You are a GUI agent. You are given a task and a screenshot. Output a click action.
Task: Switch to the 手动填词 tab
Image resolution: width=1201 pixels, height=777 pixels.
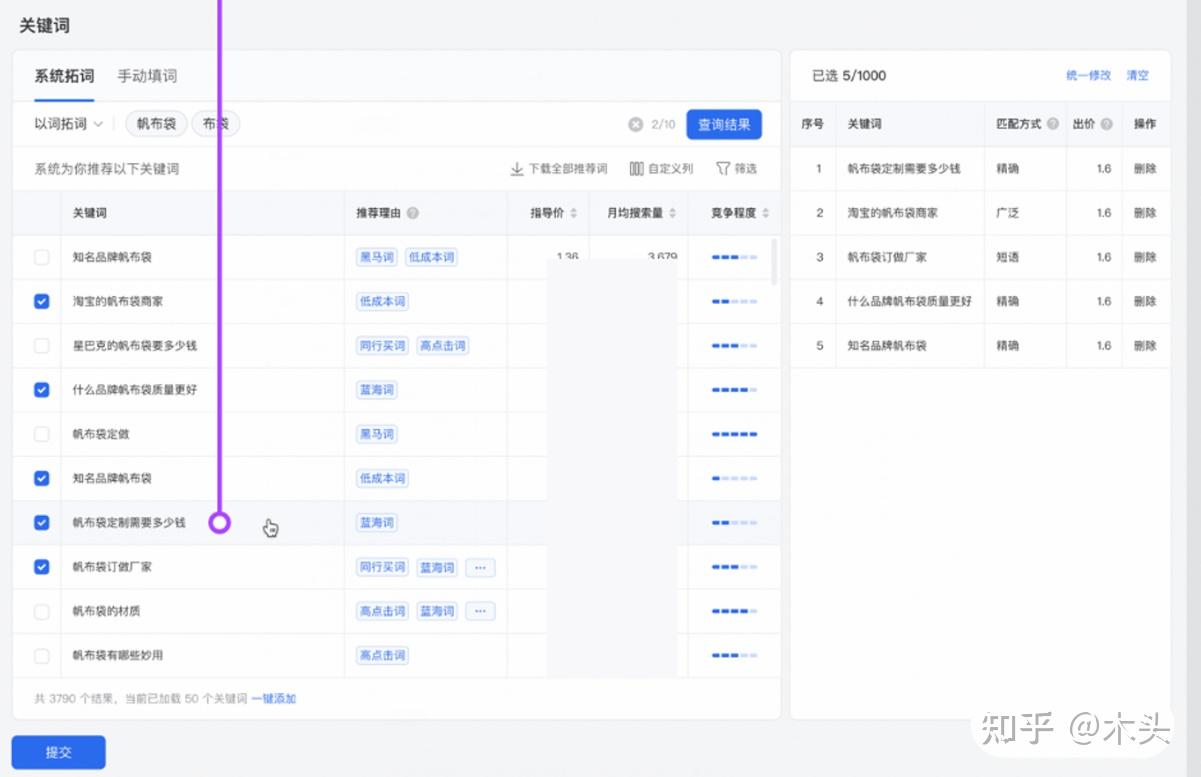[147, 76]
